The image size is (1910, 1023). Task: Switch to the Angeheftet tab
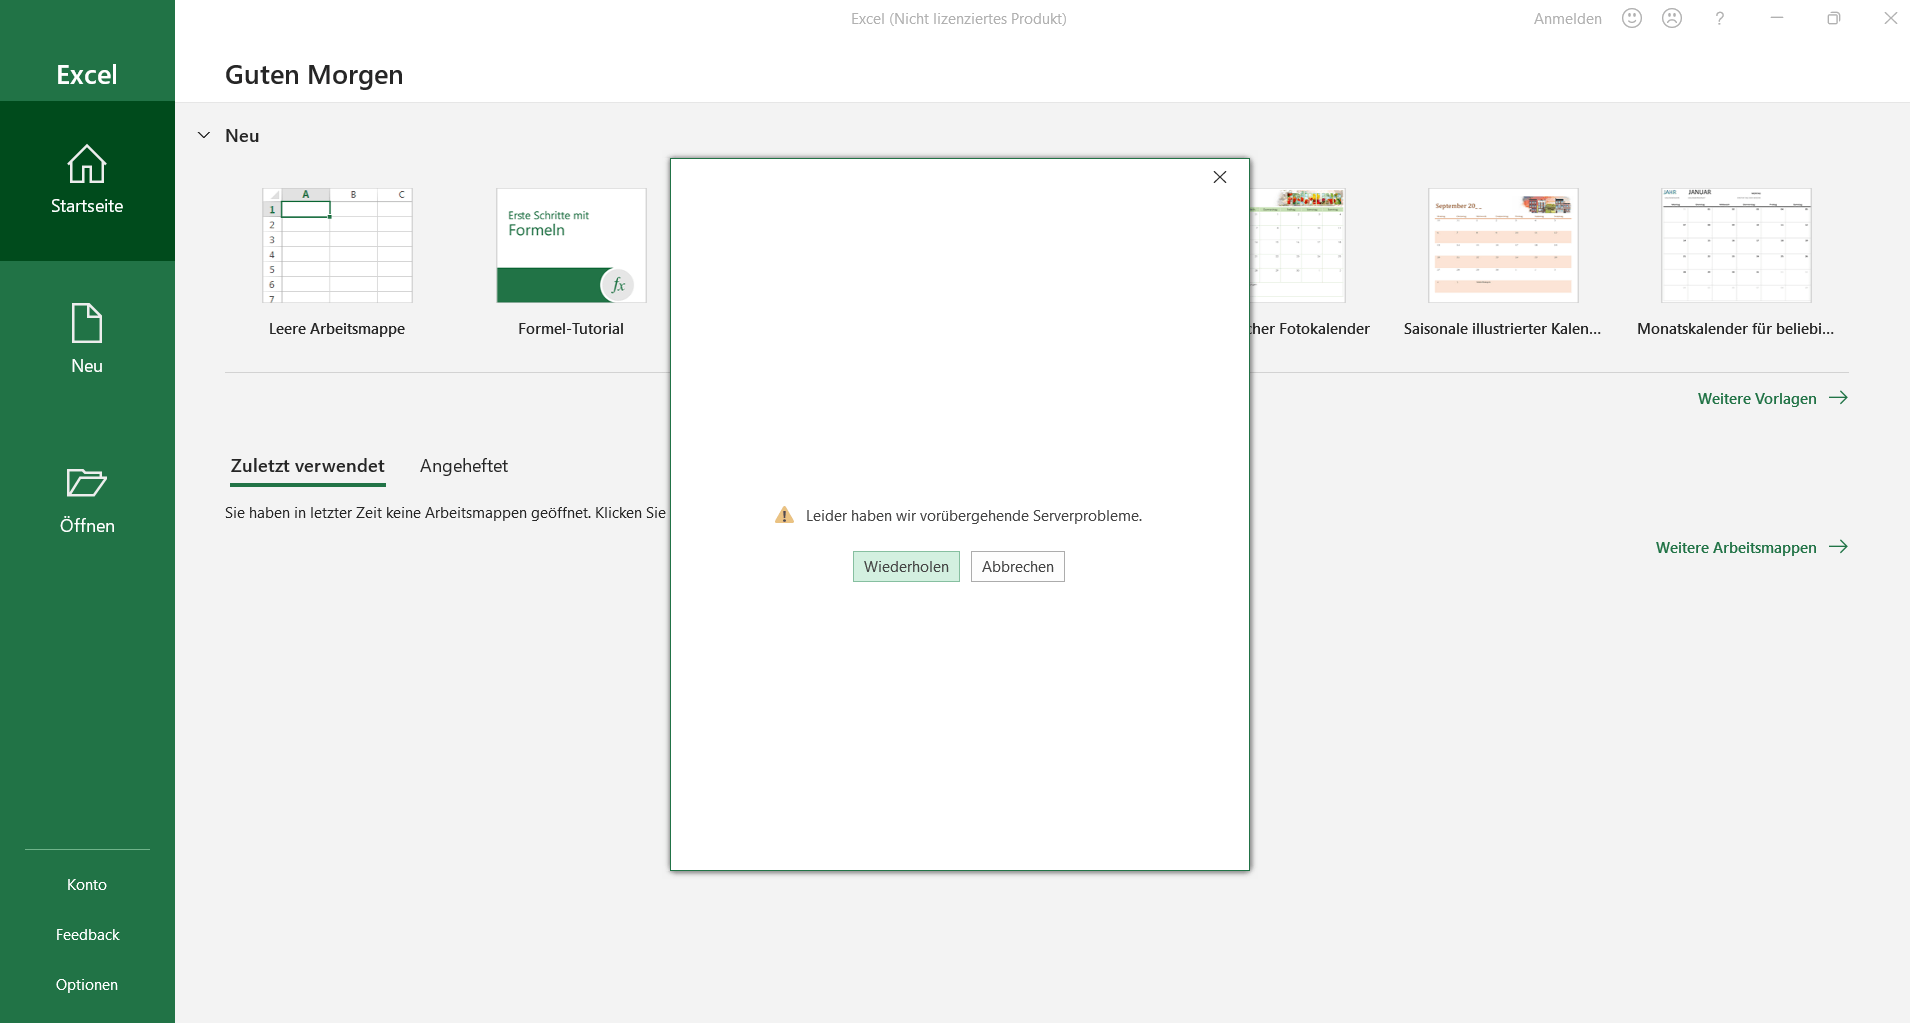coord(464,466)
